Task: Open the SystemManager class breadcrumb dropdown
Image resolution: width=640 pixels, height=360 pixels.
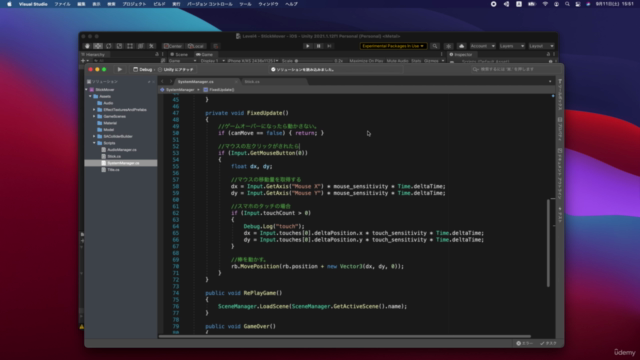Action: (180, 90)
